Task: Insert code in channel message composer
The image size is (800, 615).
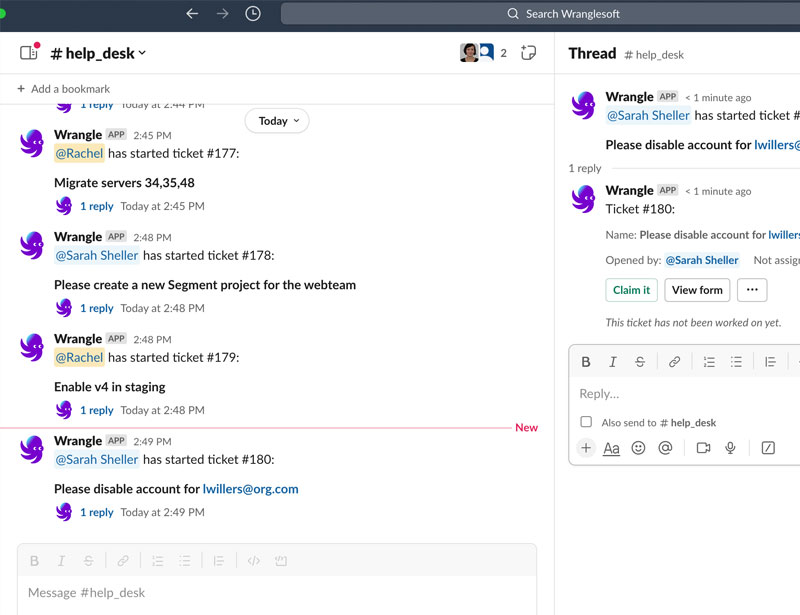Action: 254,561
